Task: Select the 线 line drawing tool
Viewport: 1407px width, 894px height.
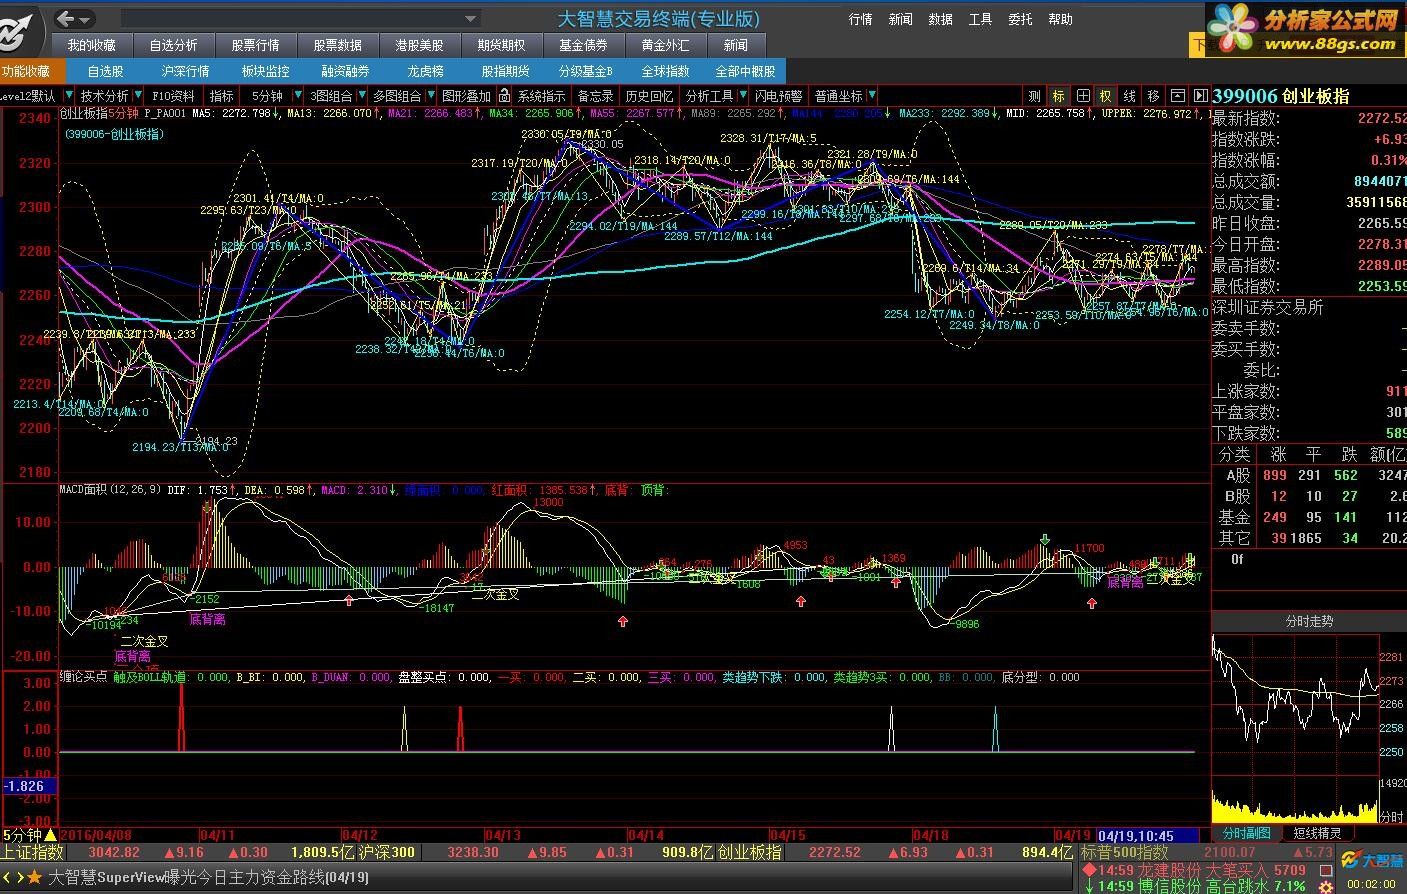Action: click(x=1129, y=96)
